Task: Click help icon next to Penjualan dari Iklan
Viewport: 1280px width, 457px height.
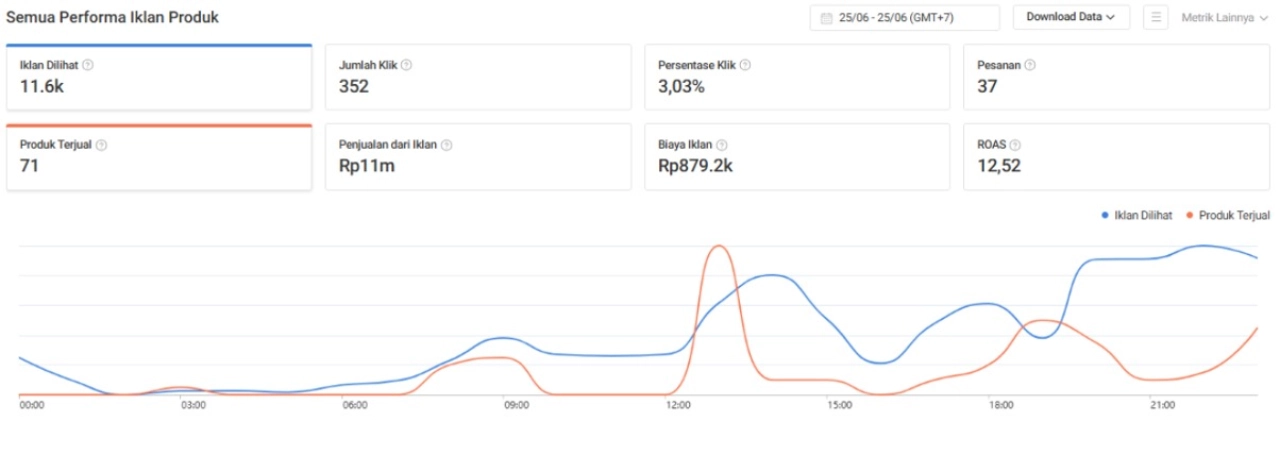Action: point(446,145)
